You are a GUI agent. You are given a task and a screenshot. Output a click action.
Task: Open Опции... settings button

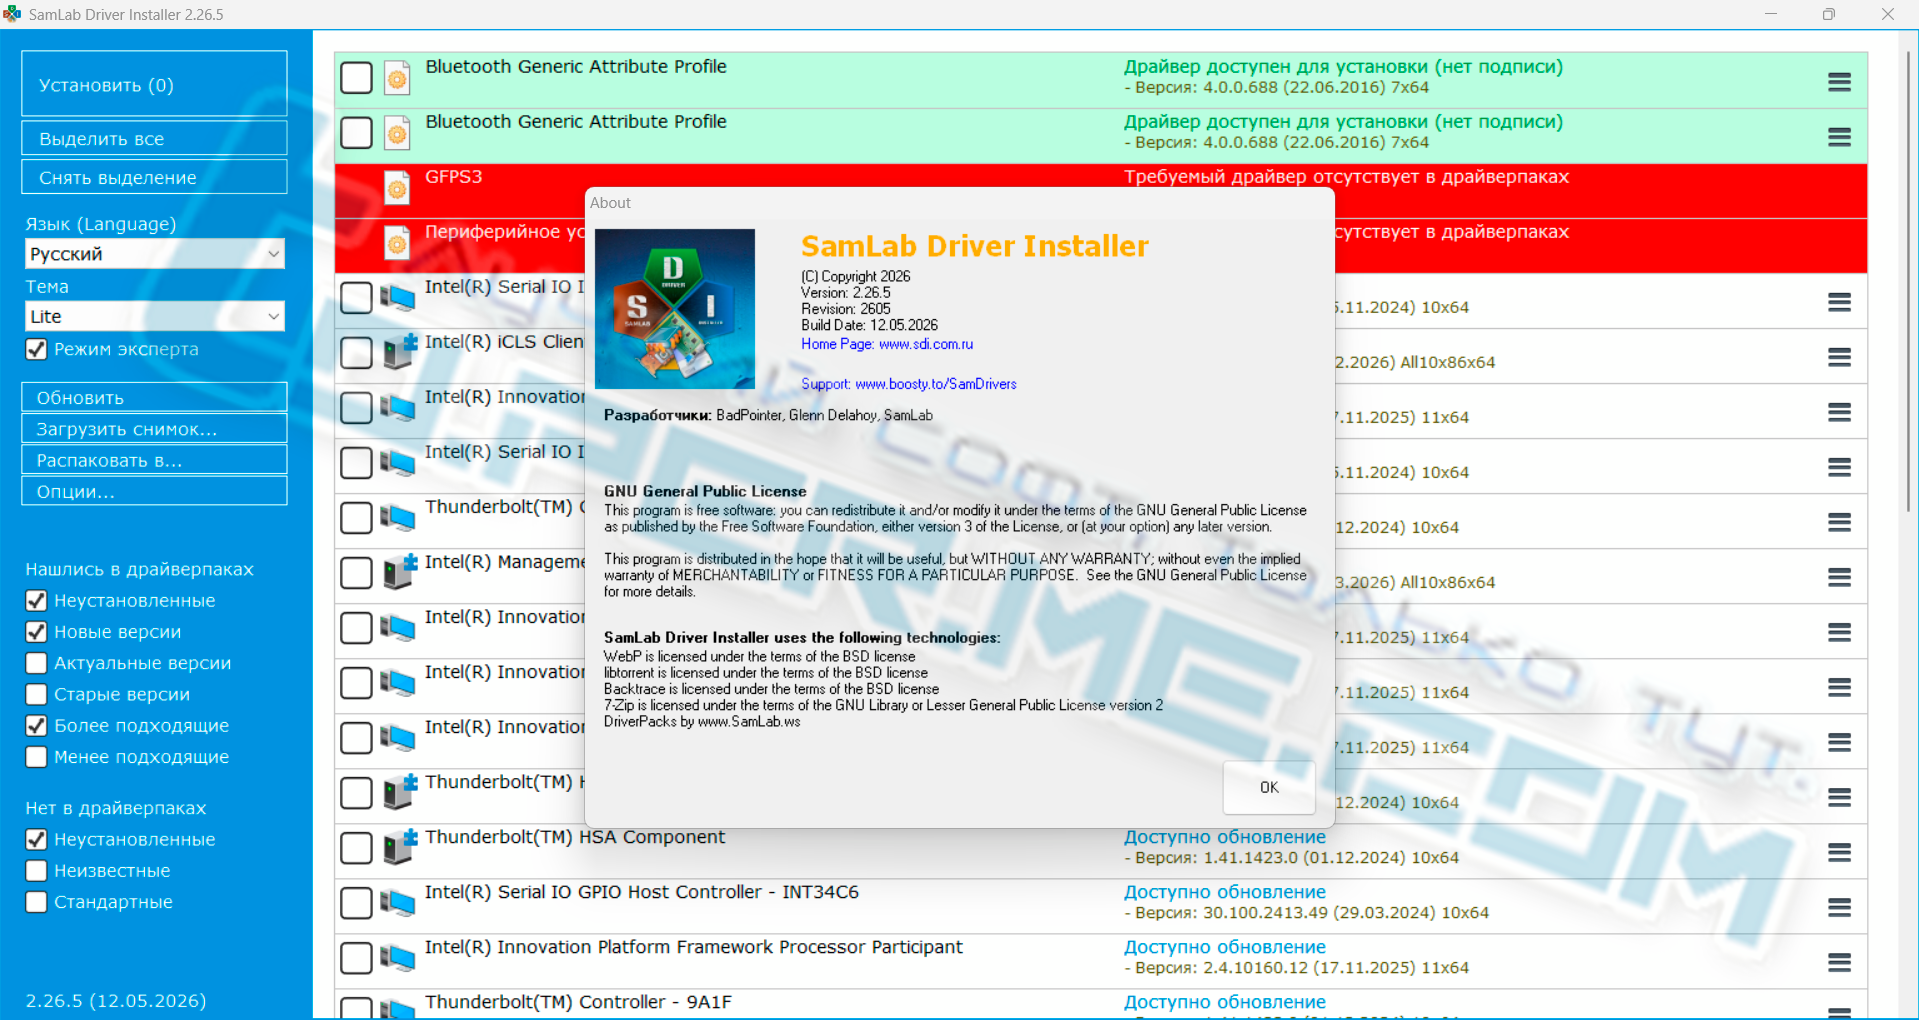154,491
